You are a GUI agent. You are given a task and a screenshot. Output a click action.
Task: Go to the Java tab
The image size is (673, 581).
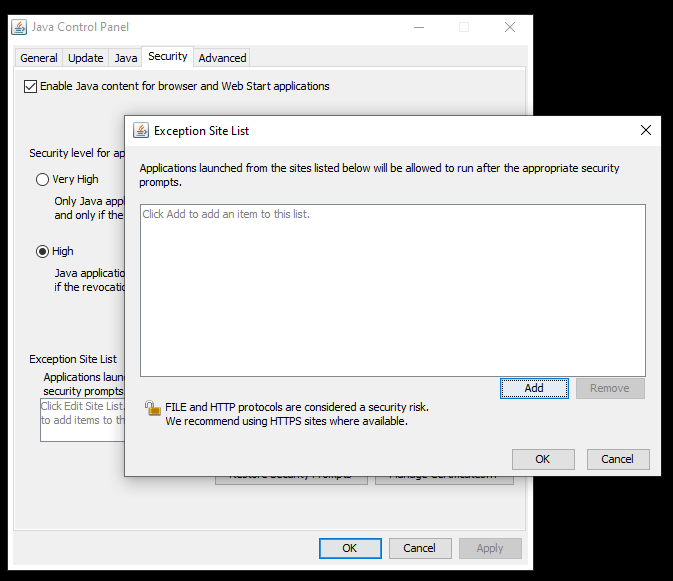click(125, 58)
